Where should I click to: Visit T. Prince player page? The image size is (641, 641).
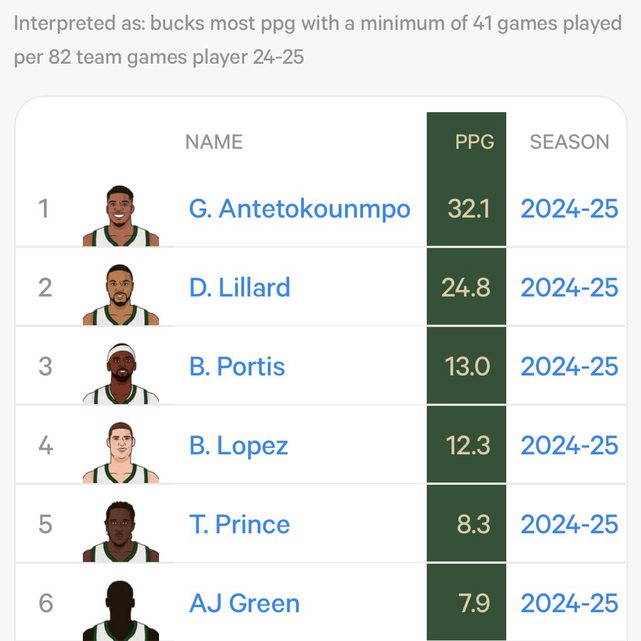(239, 525)
